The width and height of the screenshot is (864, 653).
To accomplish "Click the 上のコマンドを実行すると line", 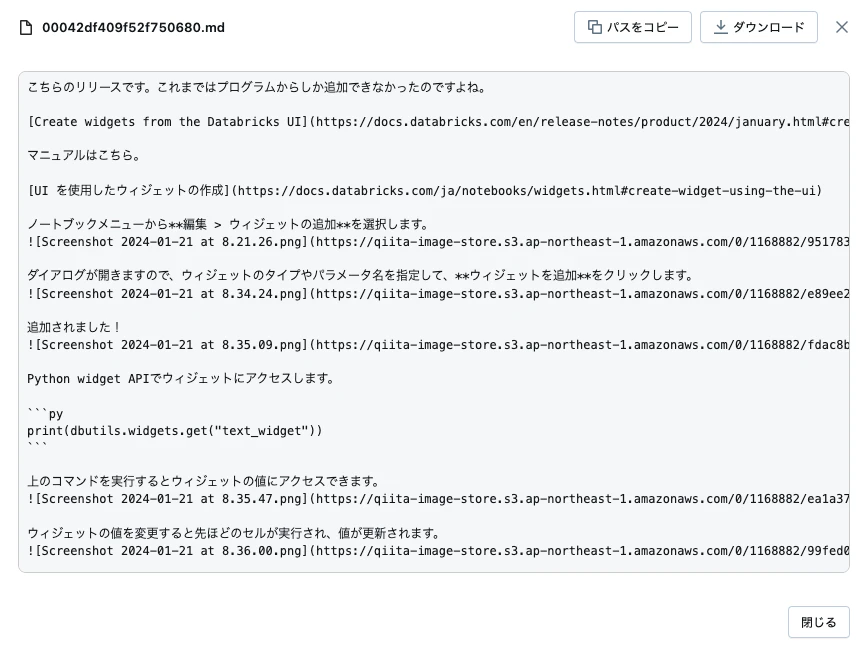I will coord(204,482).
